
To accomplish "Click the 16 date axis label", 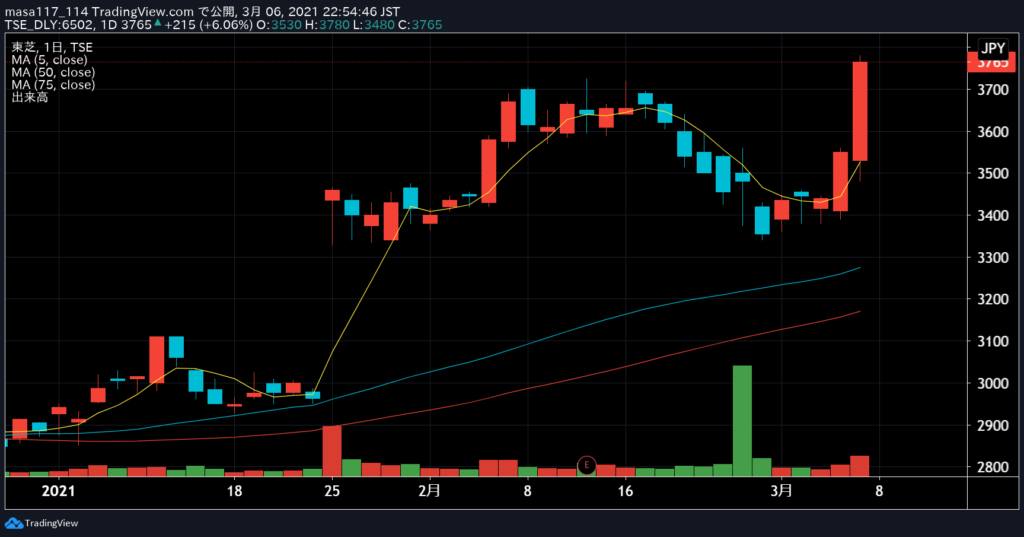I will pyautogui.click(x=625, y=491).
